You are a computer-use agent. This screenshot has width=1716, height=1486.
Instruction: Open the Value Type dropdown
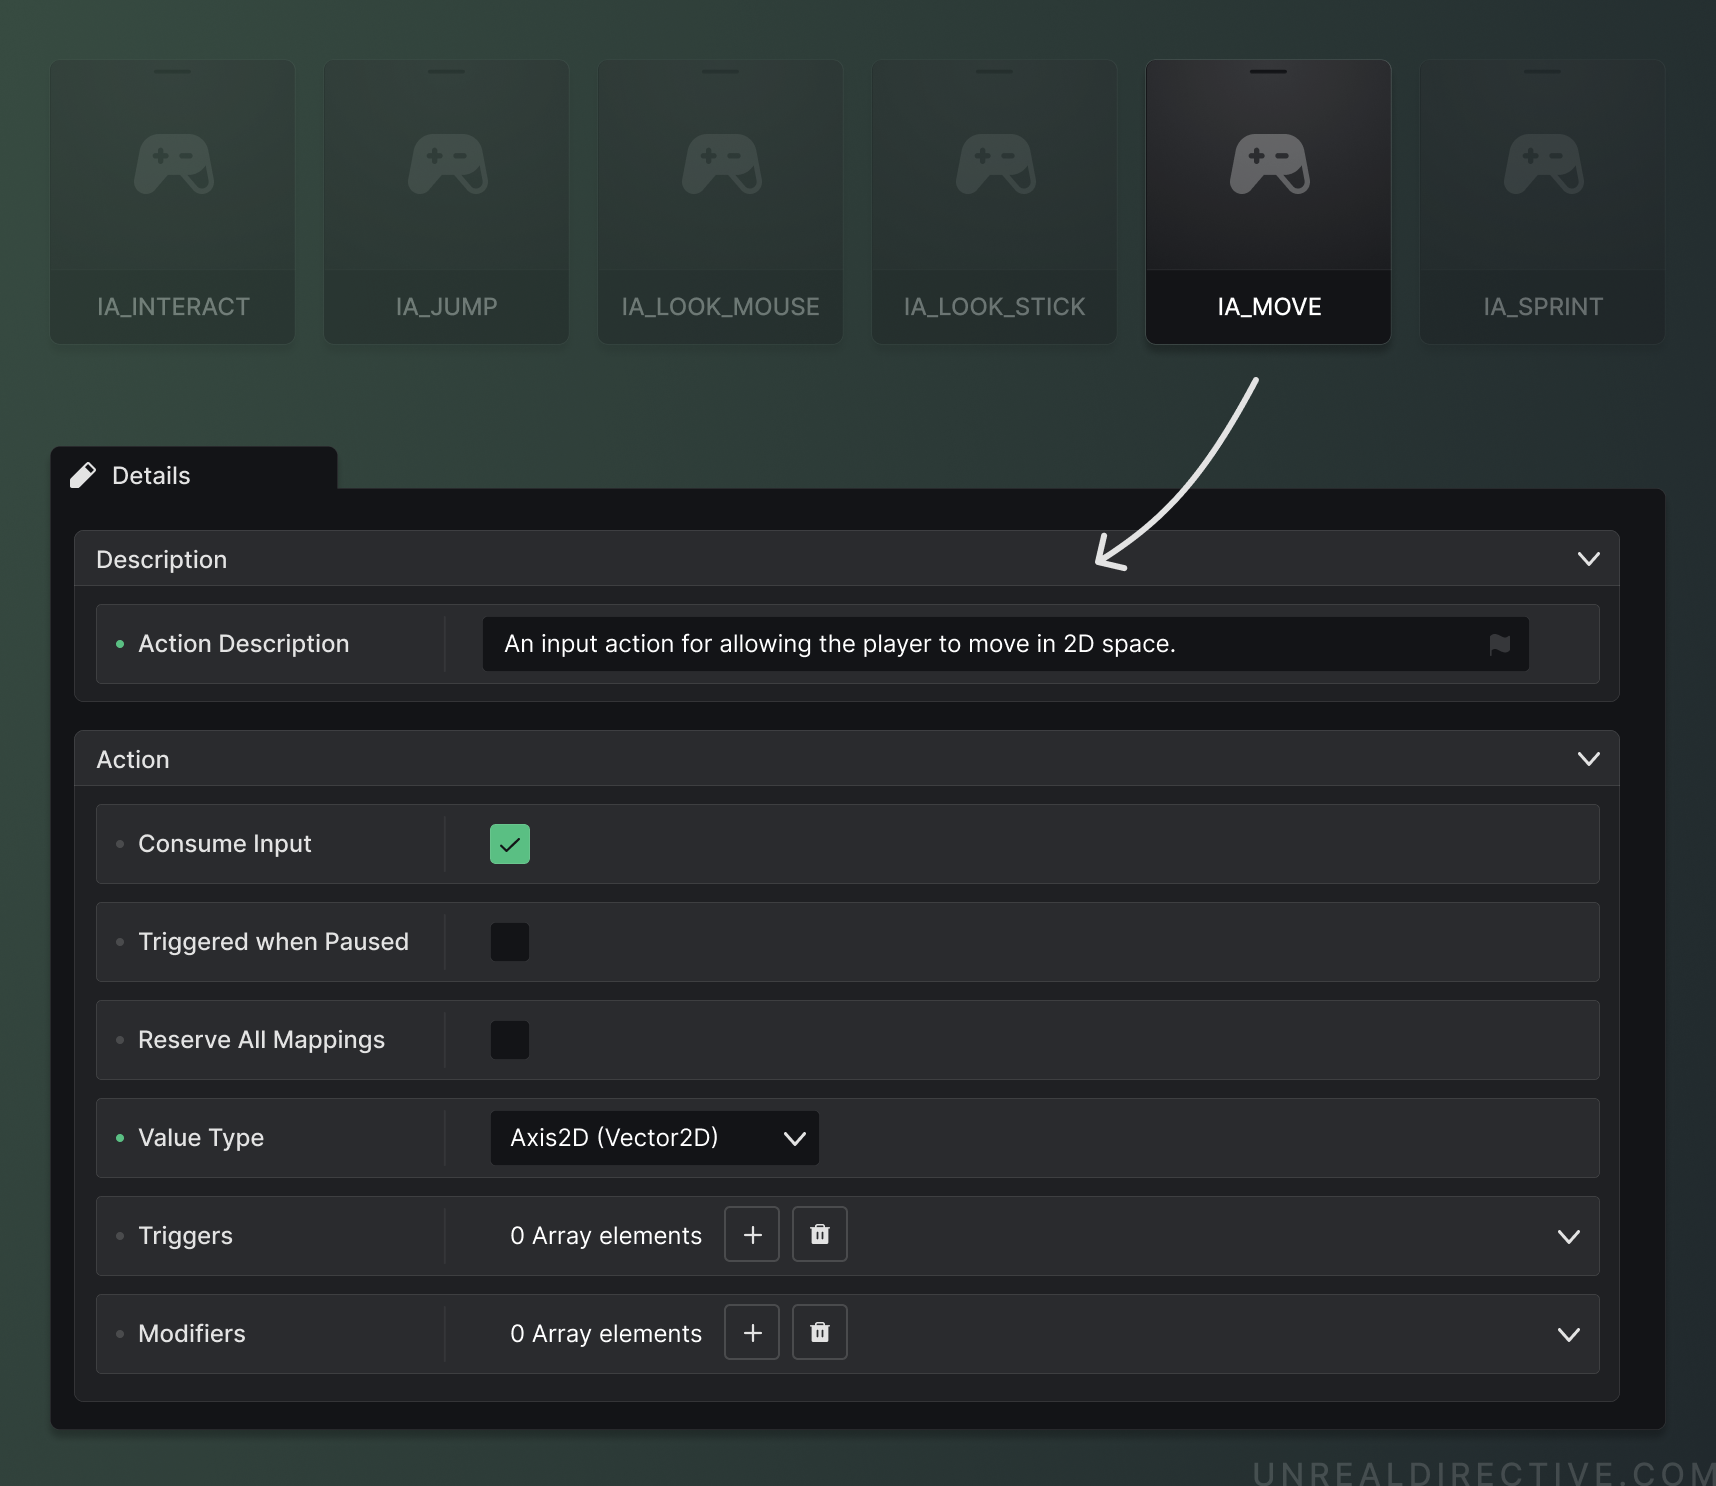coord(654,1137)
